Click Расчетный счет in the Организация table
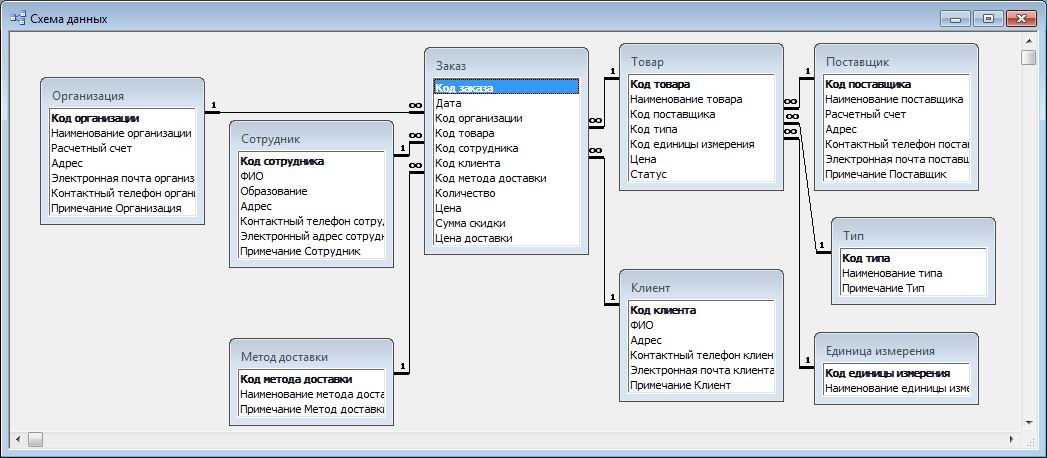1047x458 pixels. pyautogui.click(x=91, y=147)
